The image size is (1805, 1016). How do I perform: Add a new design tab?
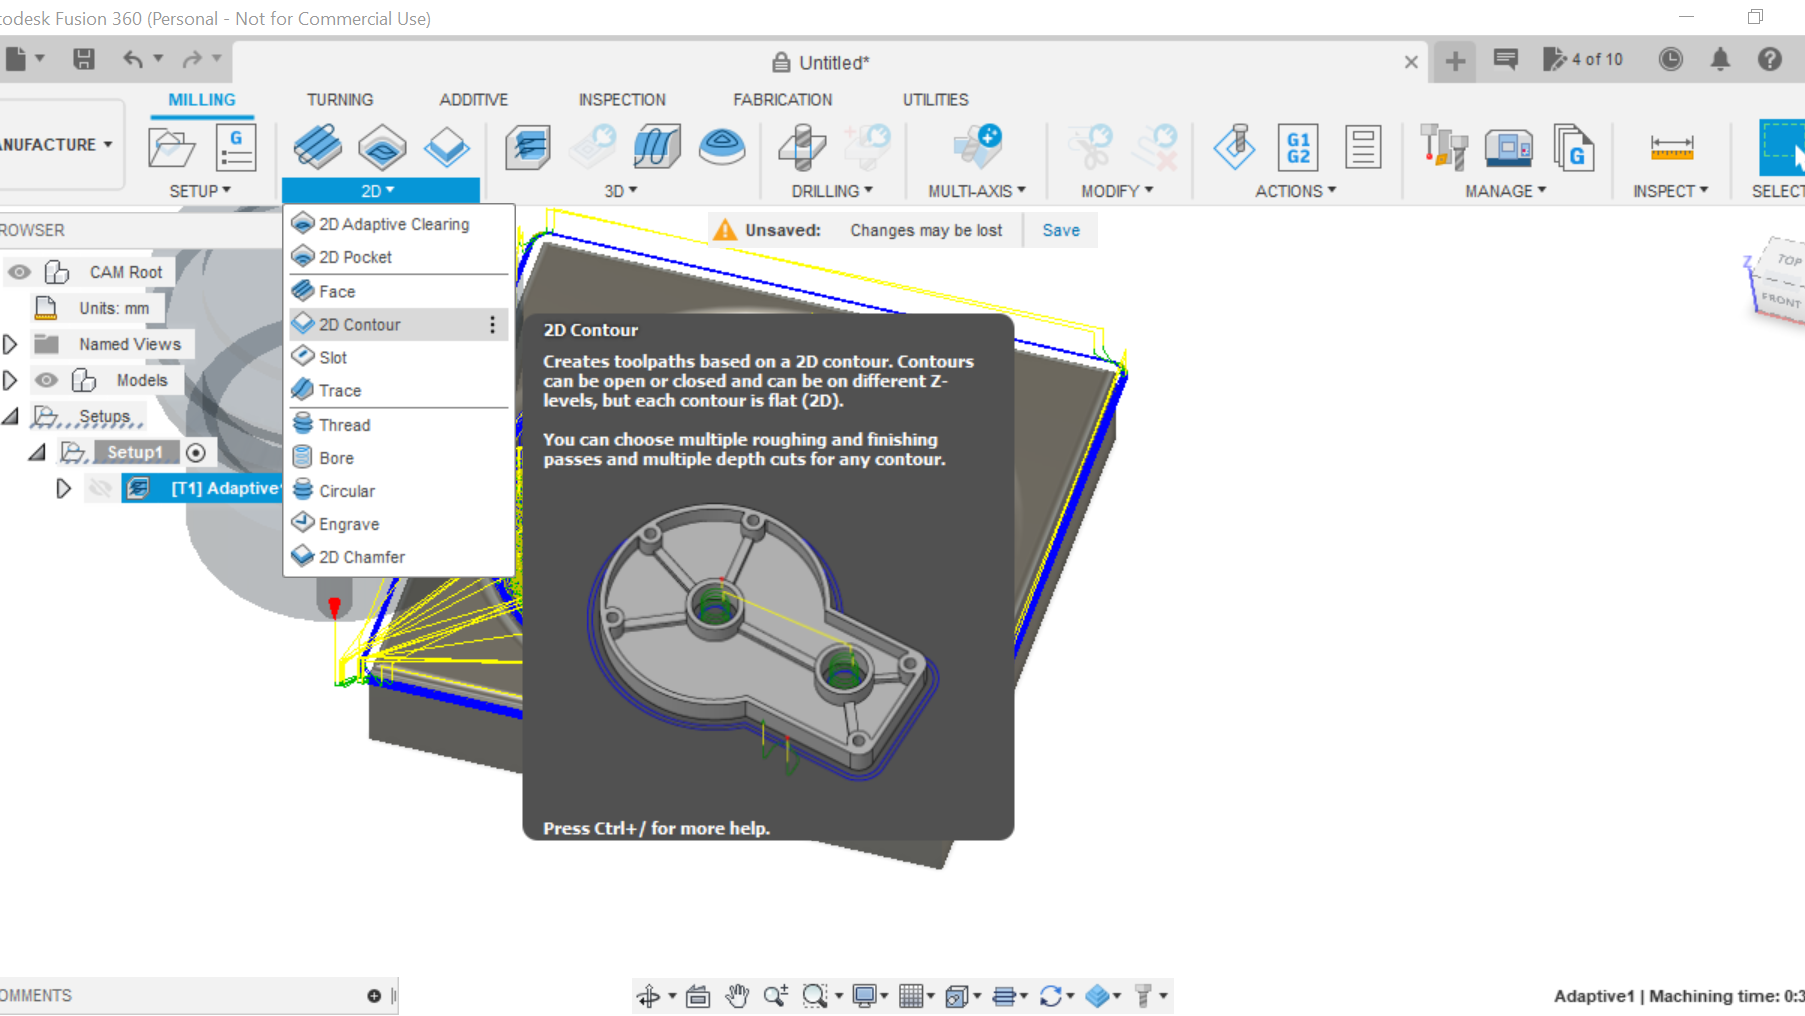[1455, 61]
